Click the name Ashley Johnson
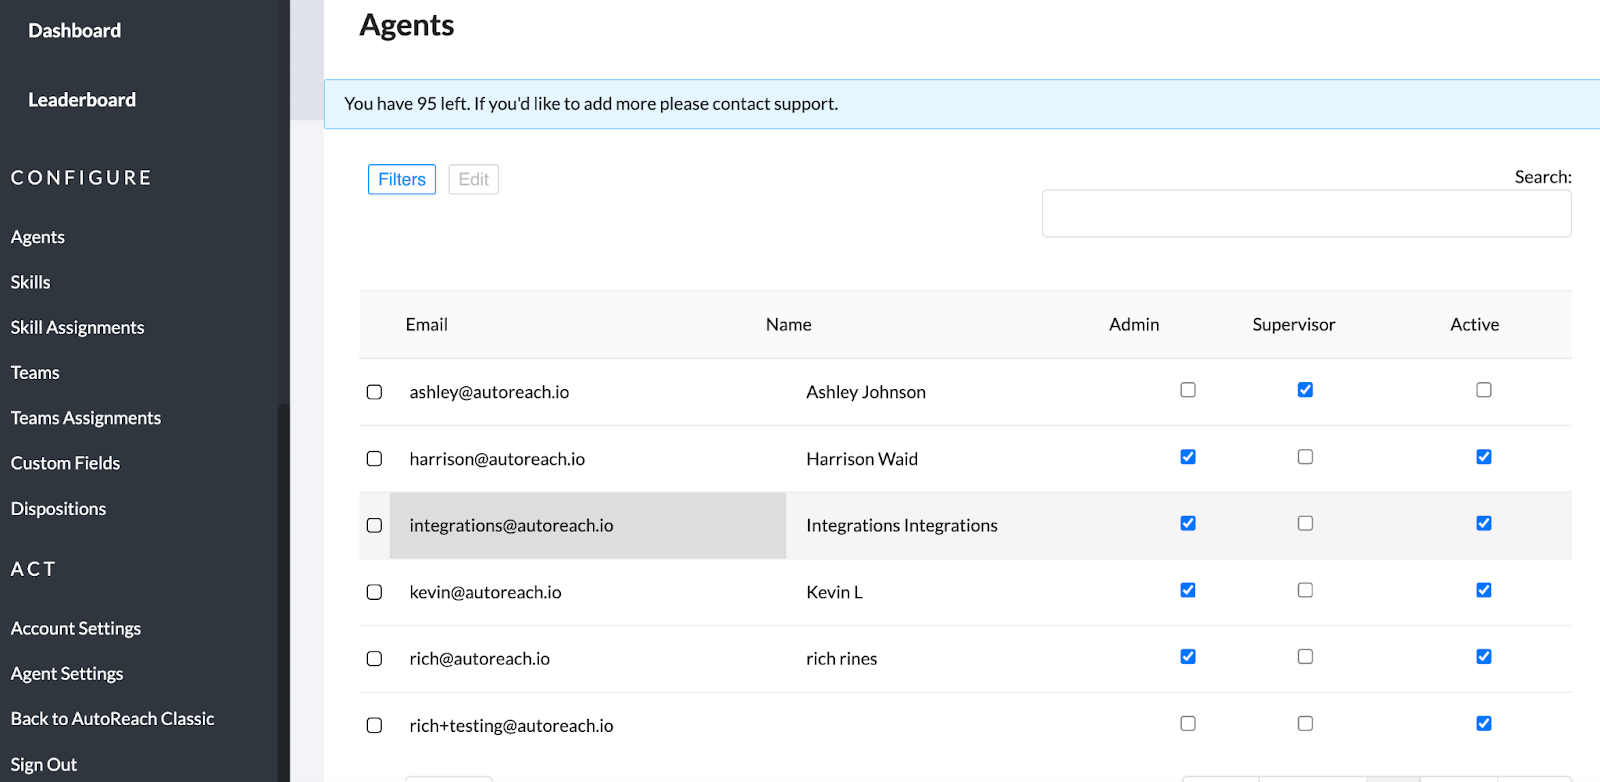Image resolution: width=1600 pixels, height=782 pixels. point(866,392)
